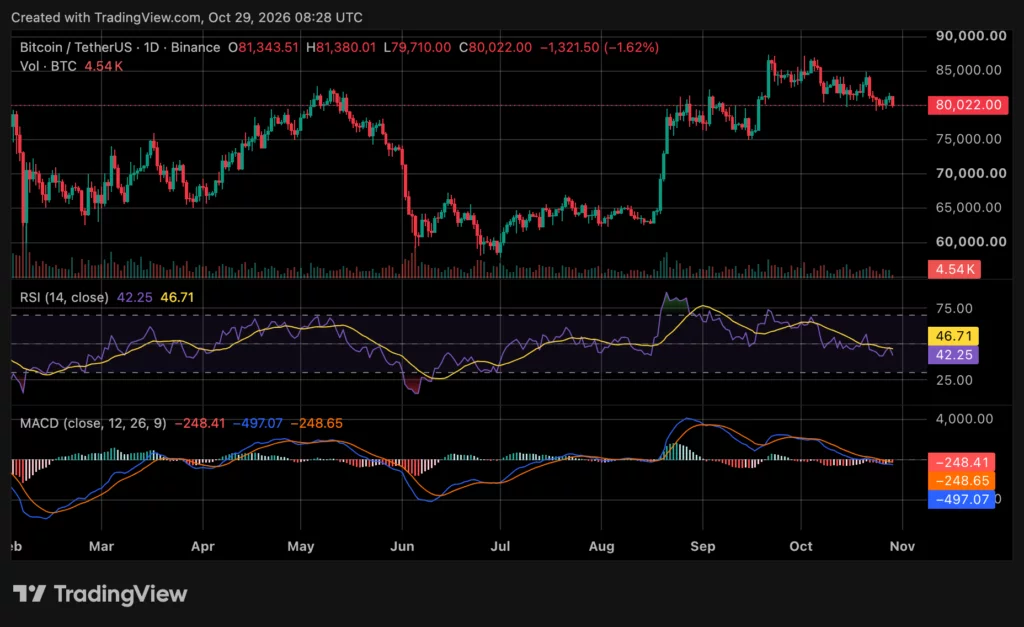Image resolution: width=1024 pixels, height=627 pixels.
Task: Select the Vol · BTC indicator legend
Action: (x=48, y=66)
